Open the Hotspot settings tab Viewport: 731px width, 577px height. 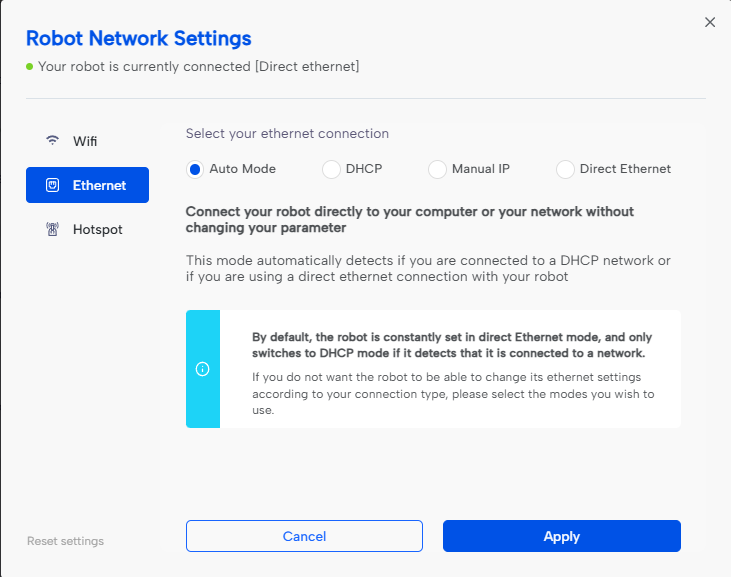(x=97, y=229)
